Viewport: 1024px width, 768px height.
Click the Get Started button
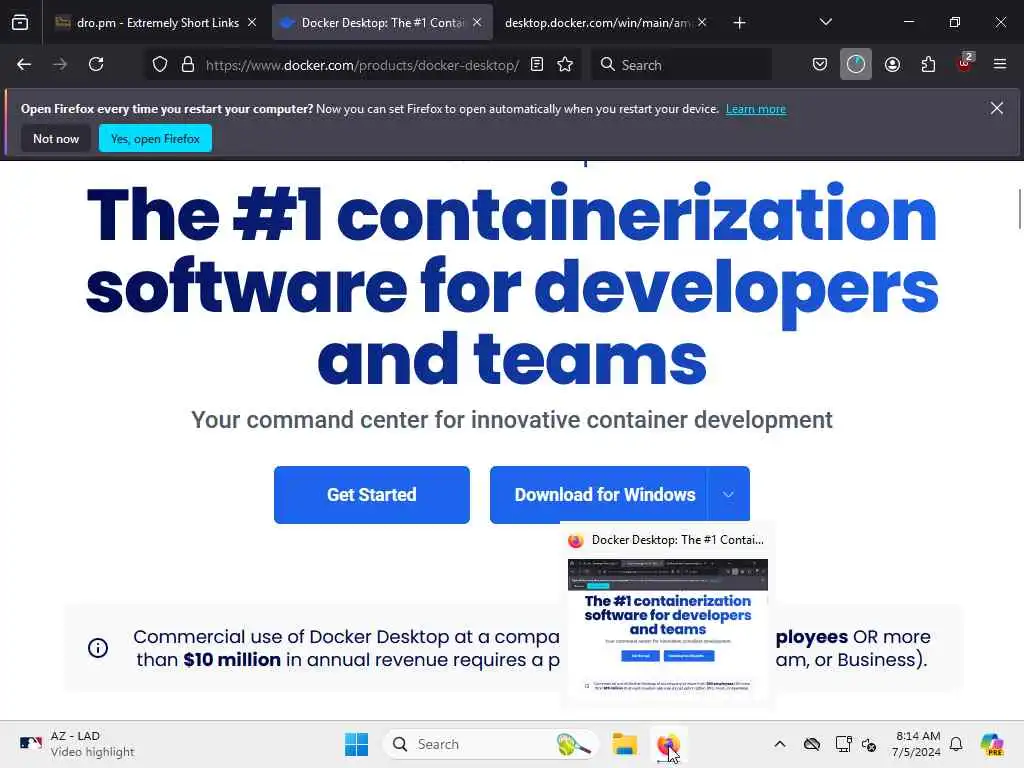[372, 495]
